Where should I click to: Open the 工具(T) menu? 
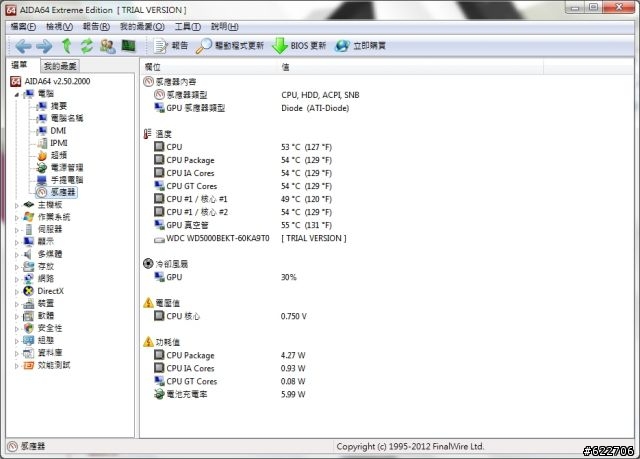[x=188, y=27]
